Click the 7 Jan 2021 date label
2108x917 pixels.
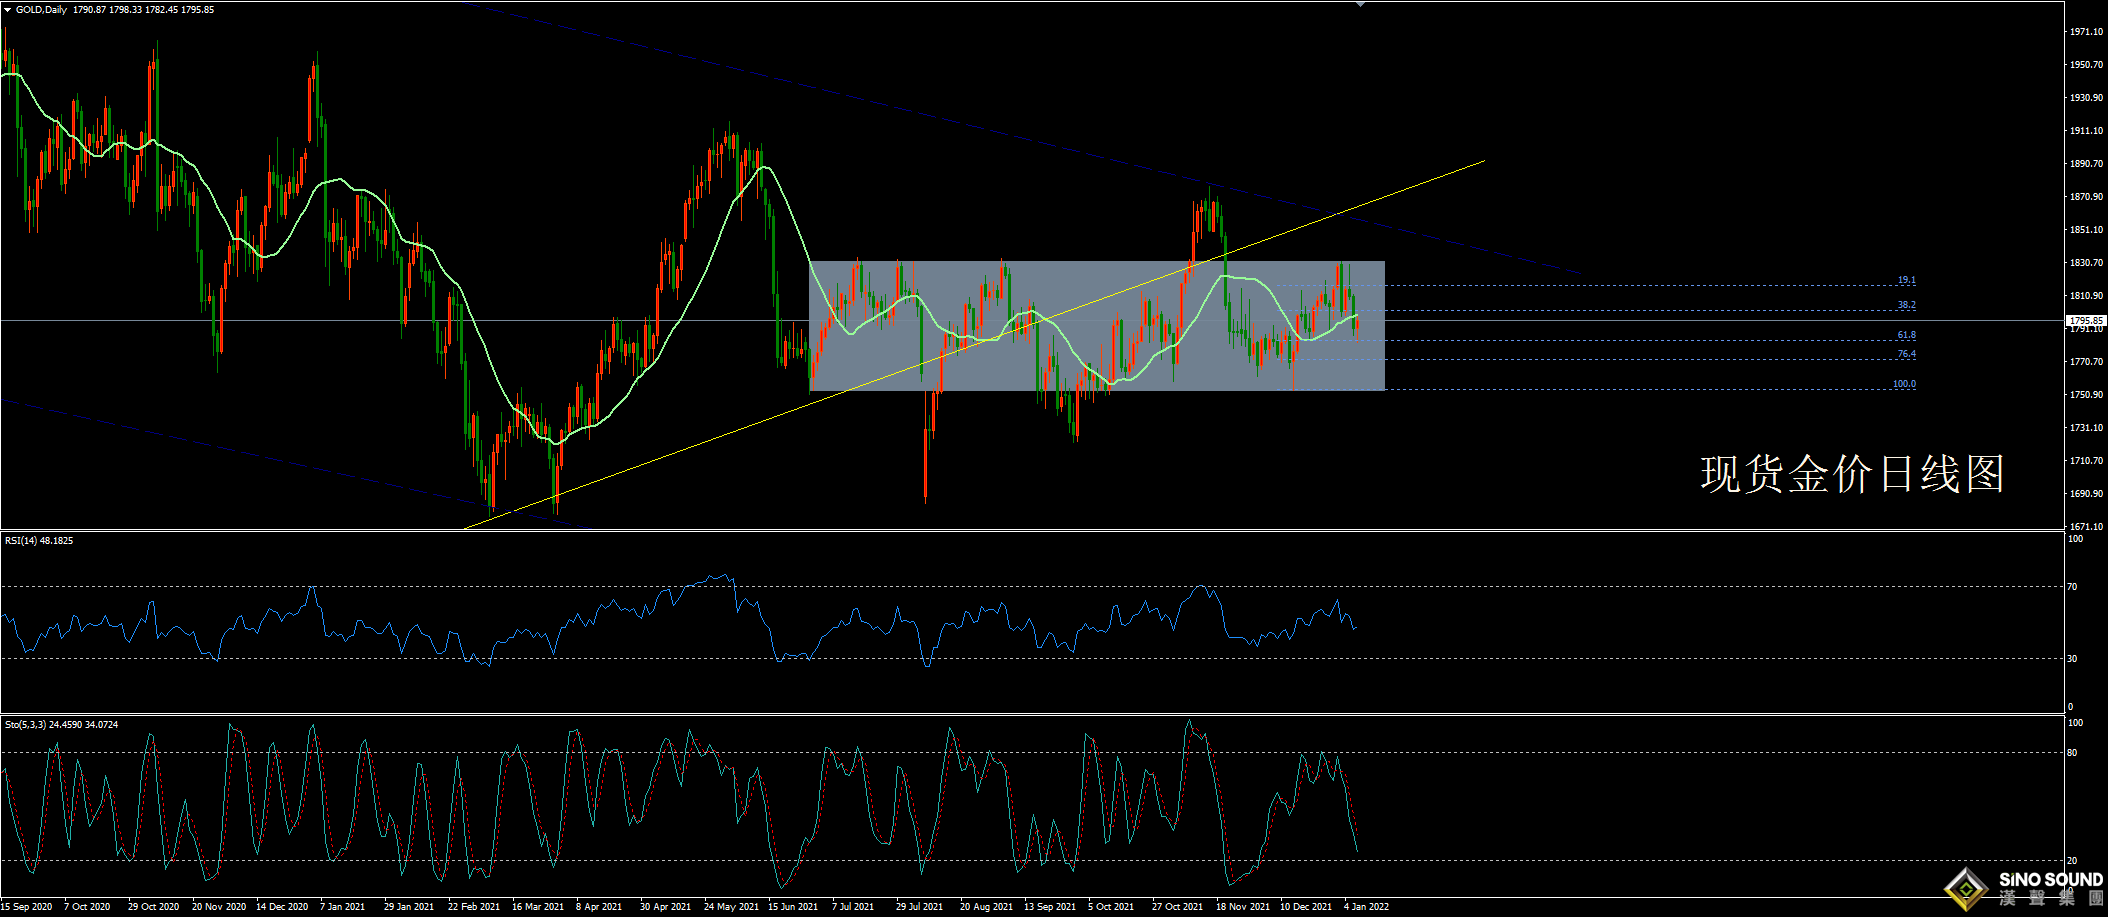343,907
